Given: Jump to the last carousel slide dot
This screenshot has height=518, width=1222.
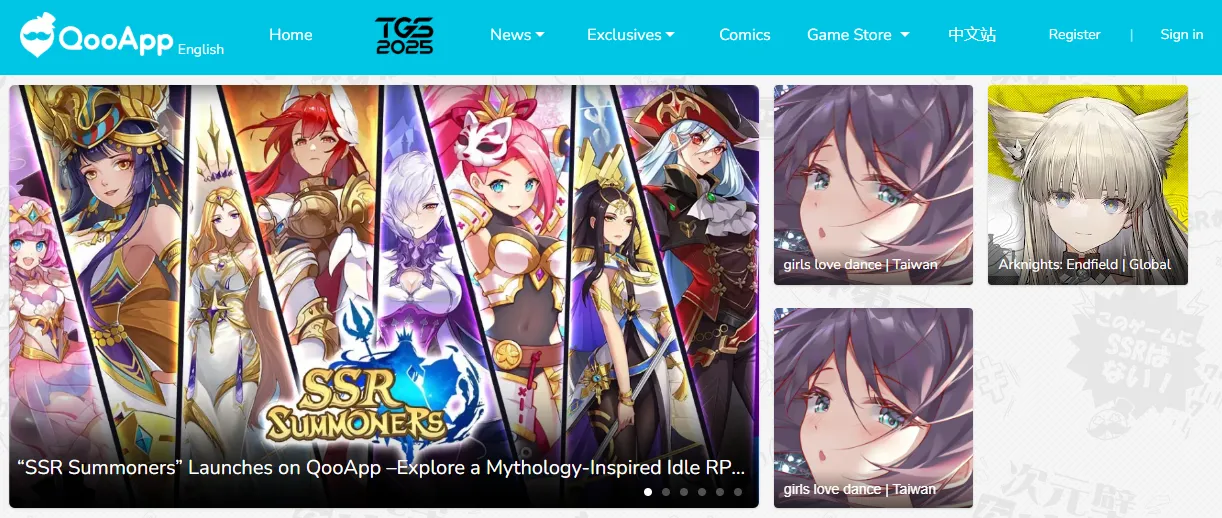Looking at the screenshot, I should pyautogui.click(x=738, y=492).
